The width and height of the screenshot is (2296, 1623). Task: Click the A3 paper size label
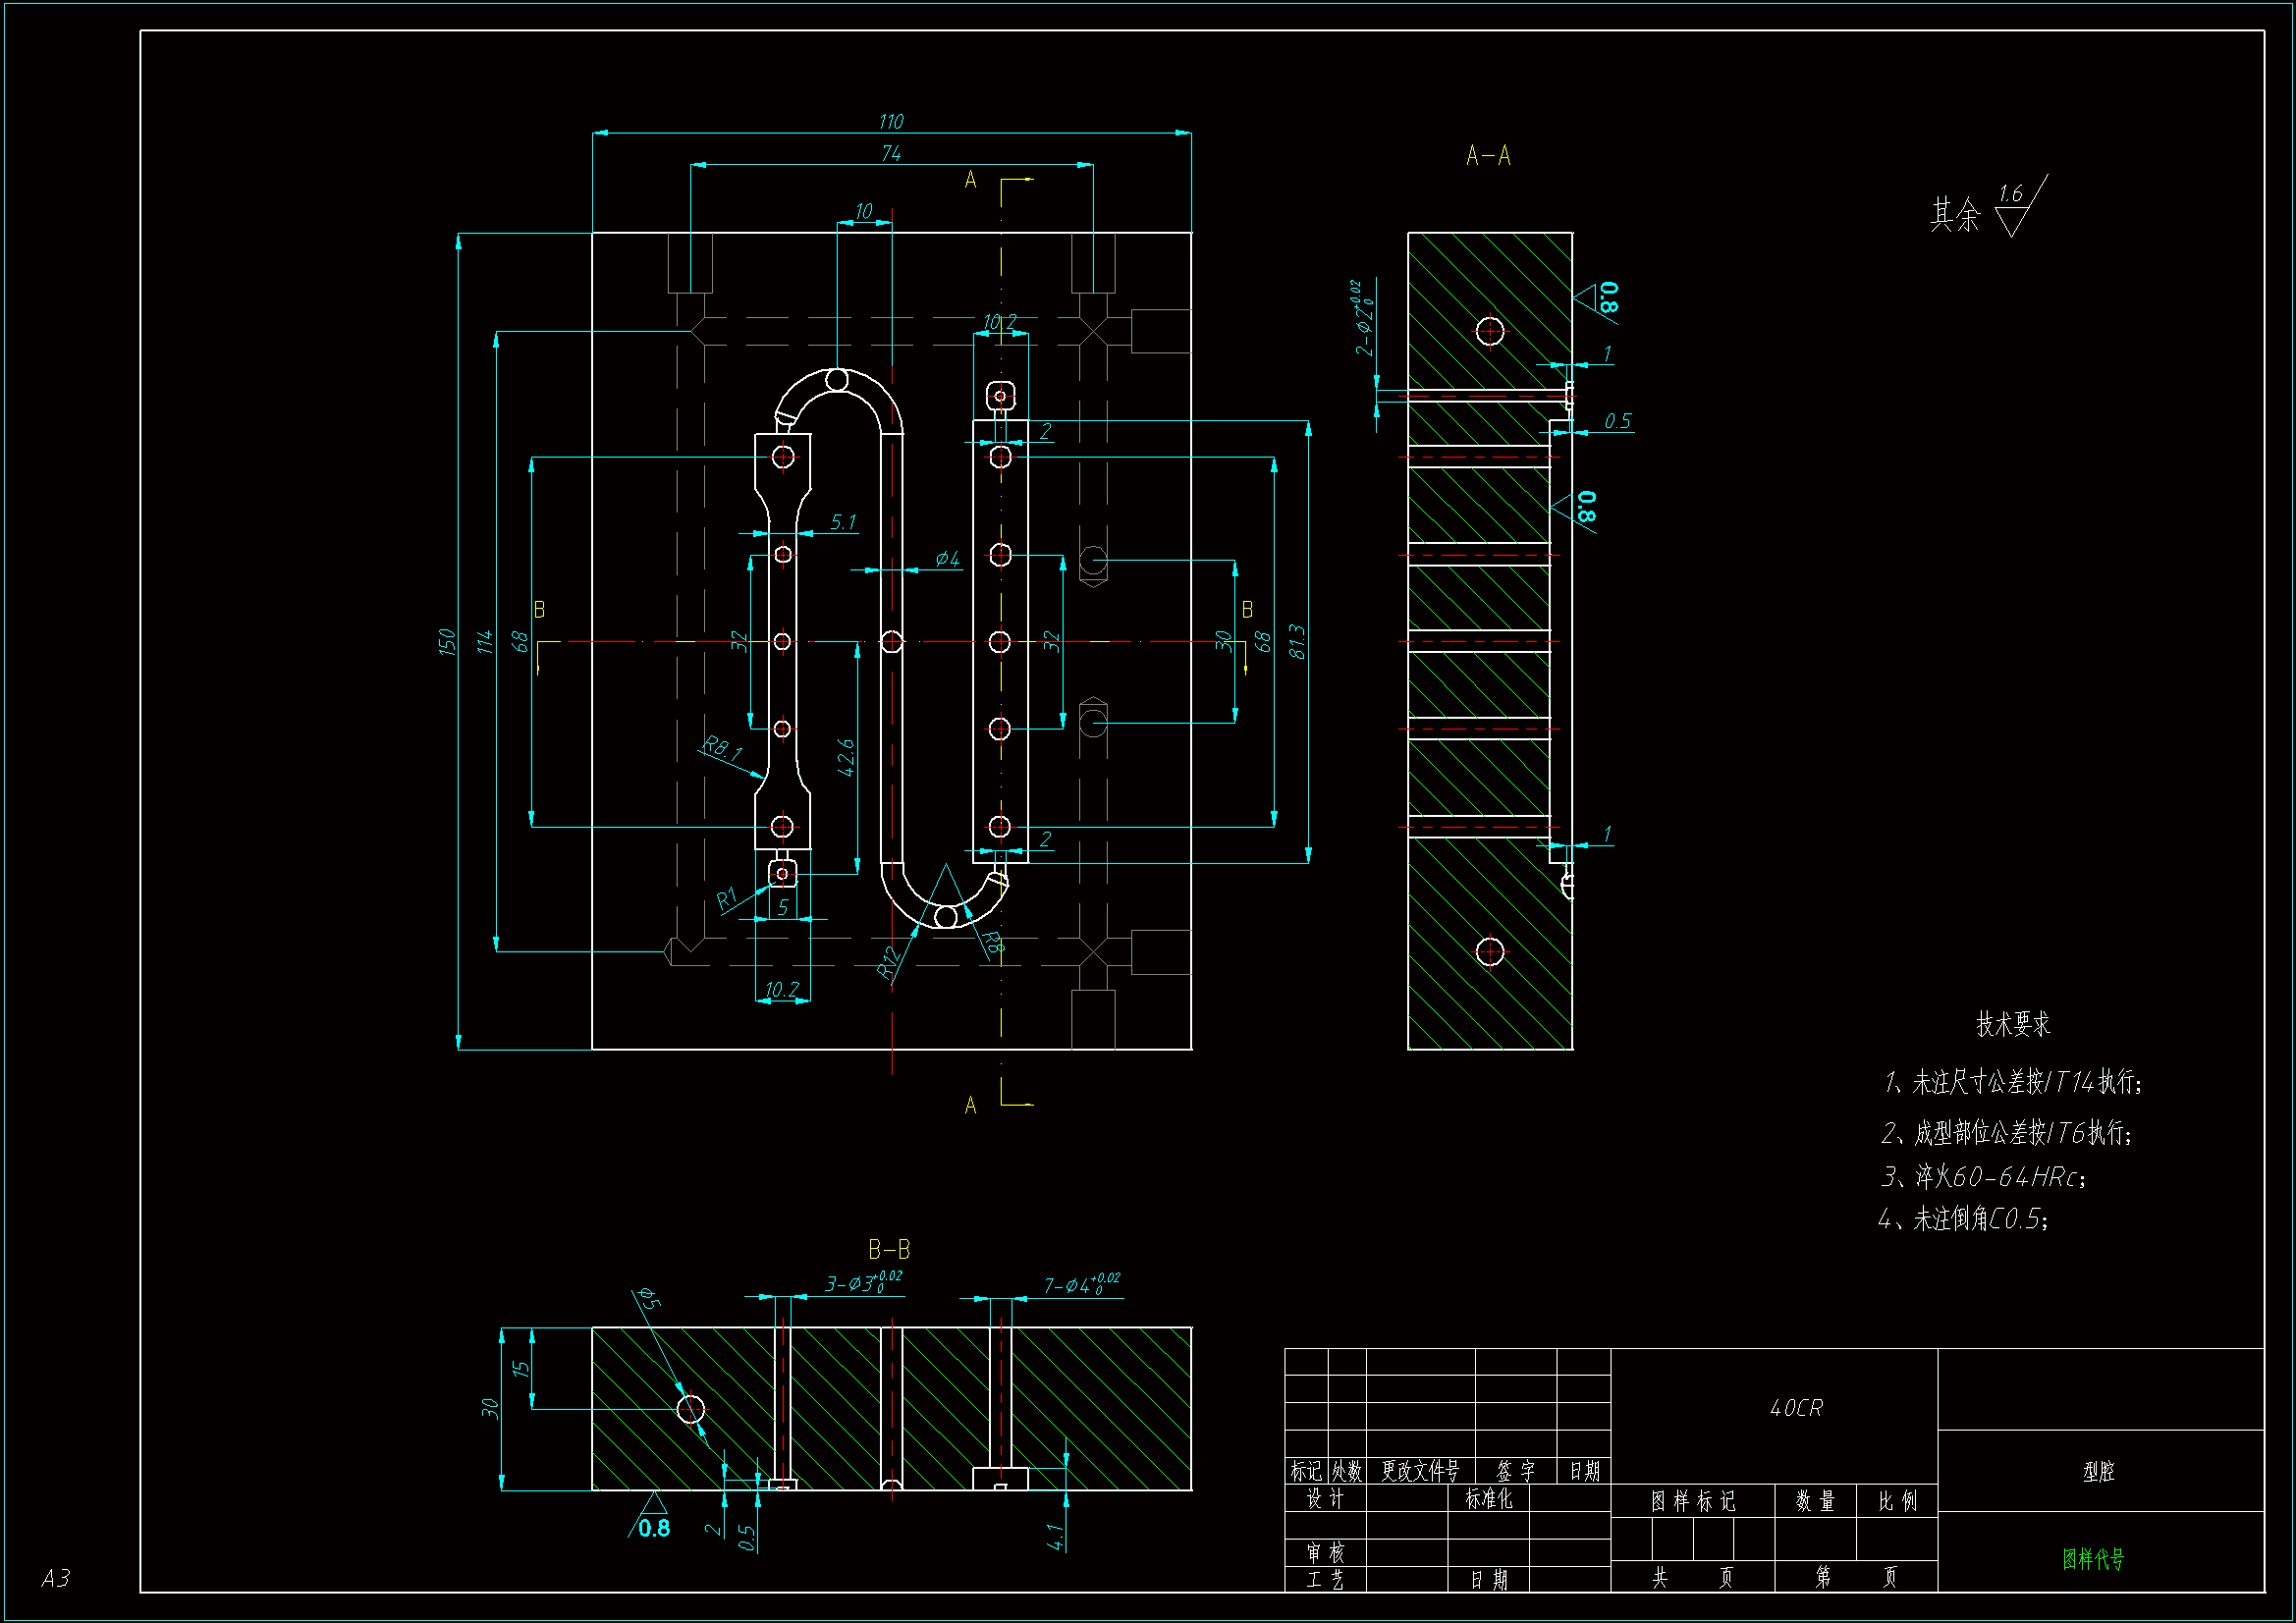55,1578
